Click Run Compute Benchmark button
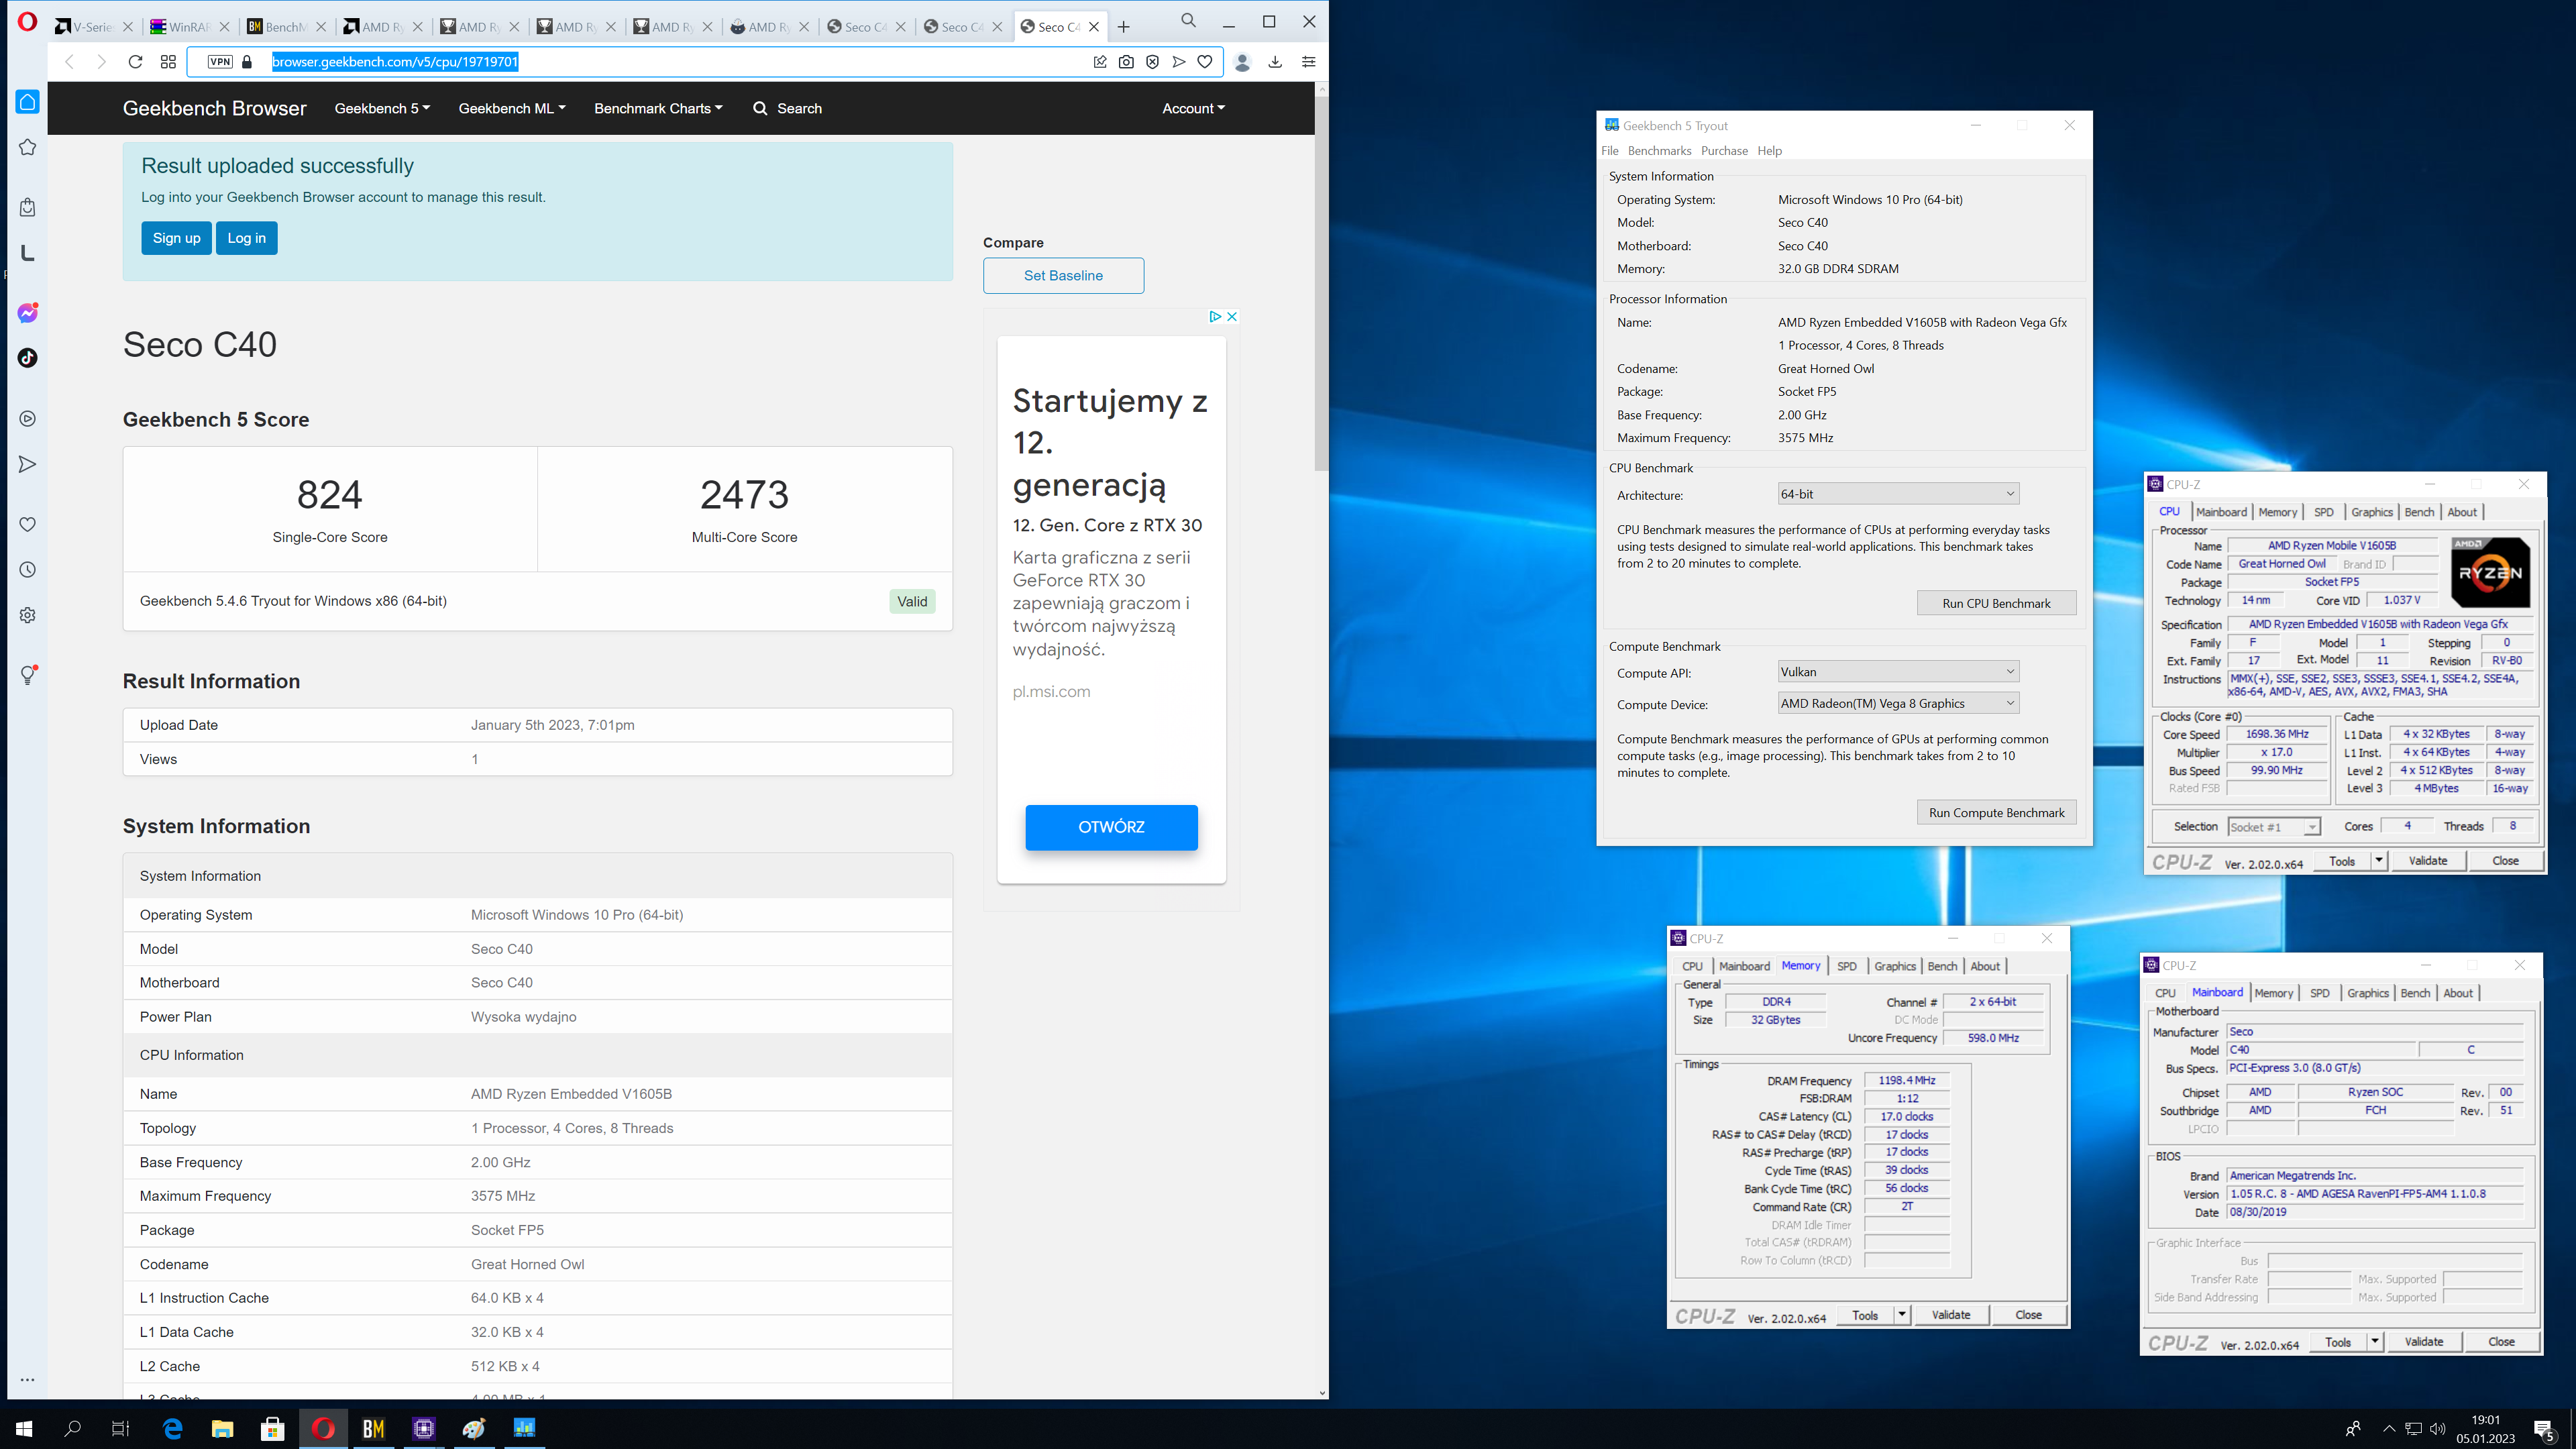Screen dimensions: 2576x1449 1996,813
